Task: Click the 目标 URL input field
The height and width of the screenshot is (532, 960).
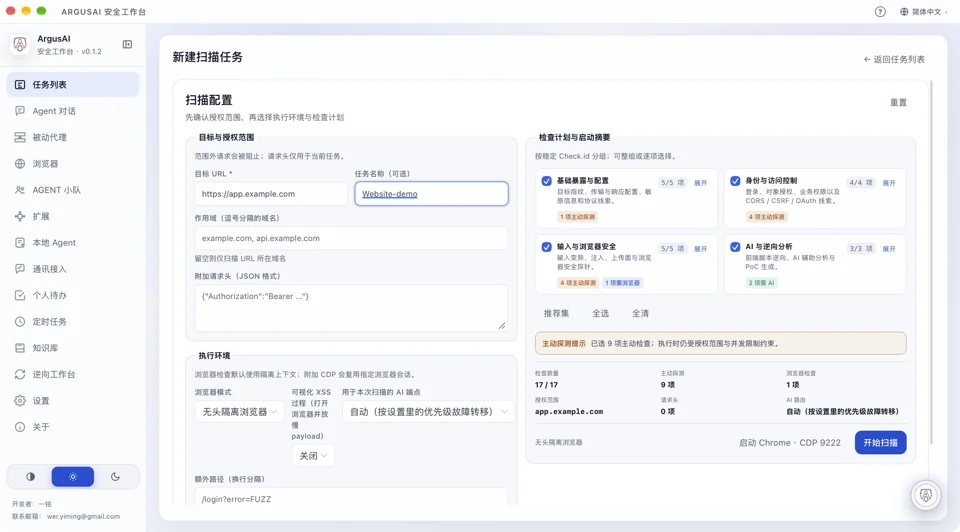Action: 271,193
